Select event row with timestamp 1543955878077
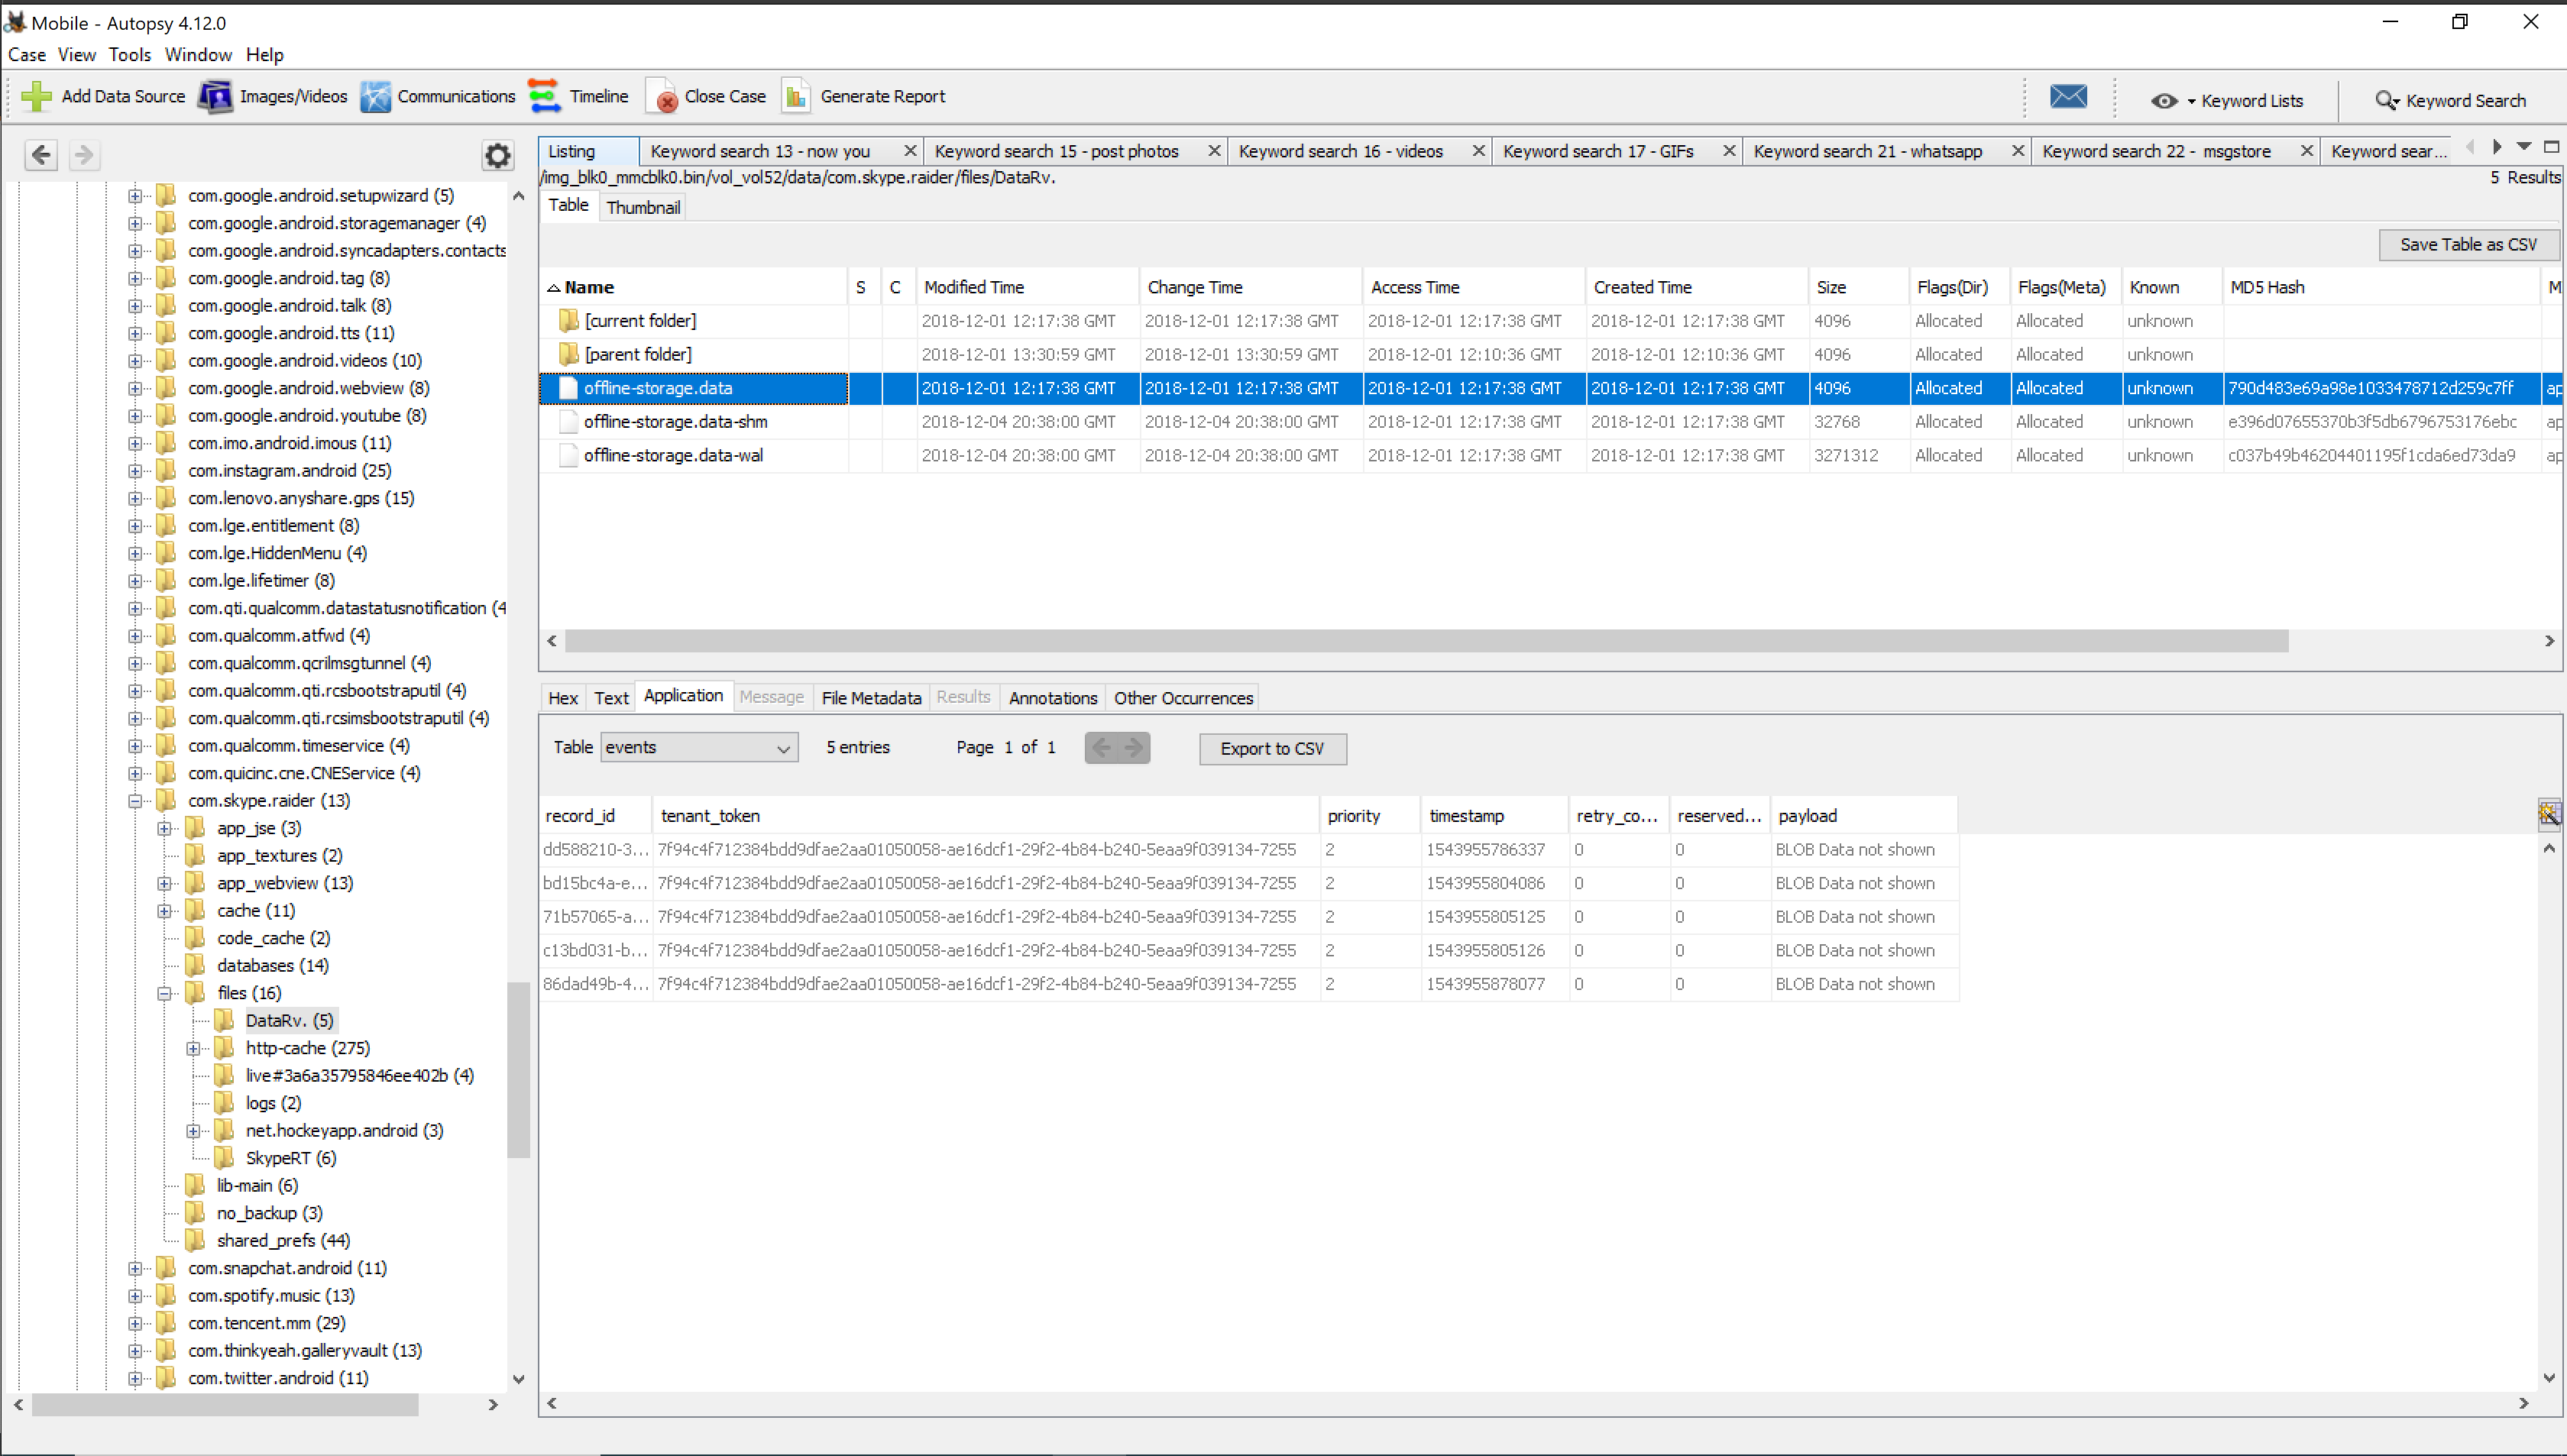The height and width of the screenshot is (1456, 2567). pos(1248,984)
